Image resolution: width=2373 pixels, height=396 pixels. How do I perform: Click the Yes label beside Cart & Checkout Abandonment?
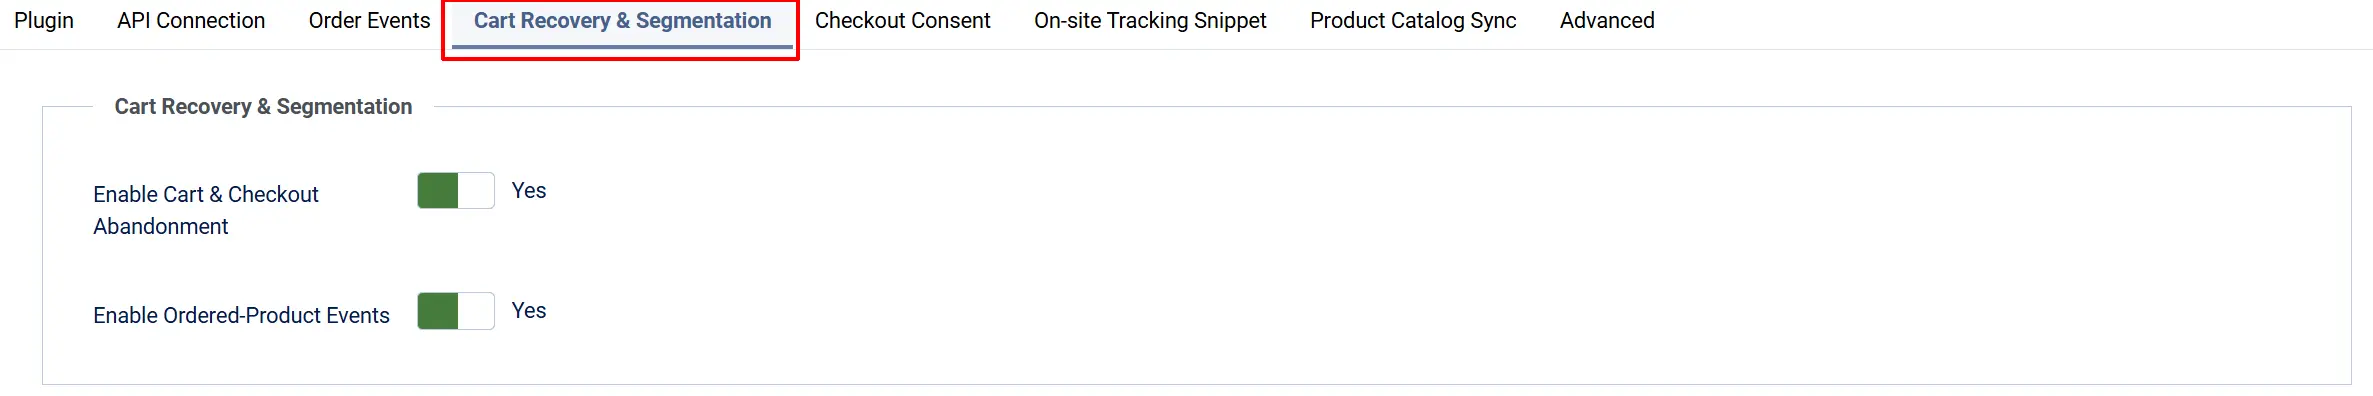[529, 191]
